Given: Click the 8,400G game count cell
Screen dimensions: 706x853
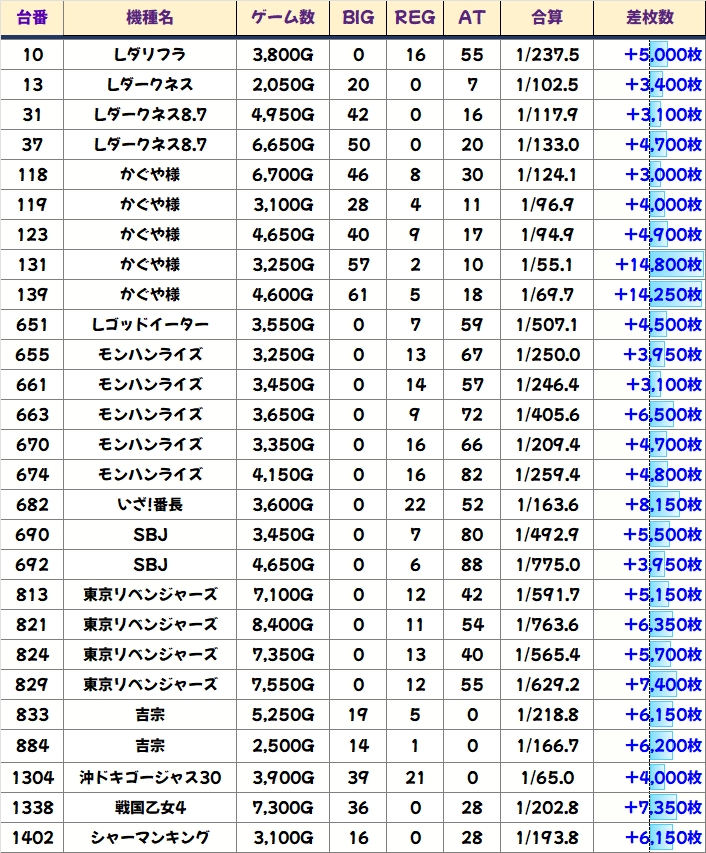Looking at the screenshot, I should tap(282, 625).
